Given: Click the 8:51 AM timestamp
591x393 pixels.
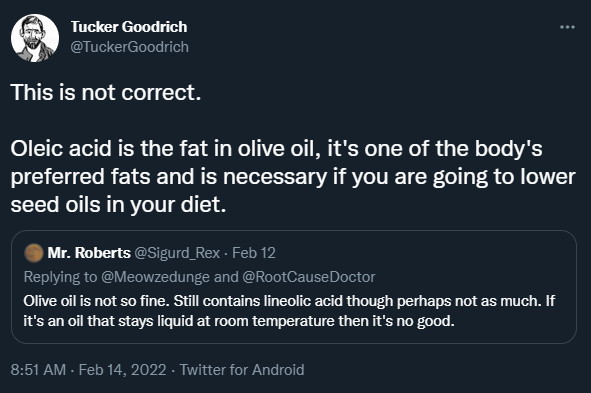Looking at the screenshot, I should tap(38, 370).
